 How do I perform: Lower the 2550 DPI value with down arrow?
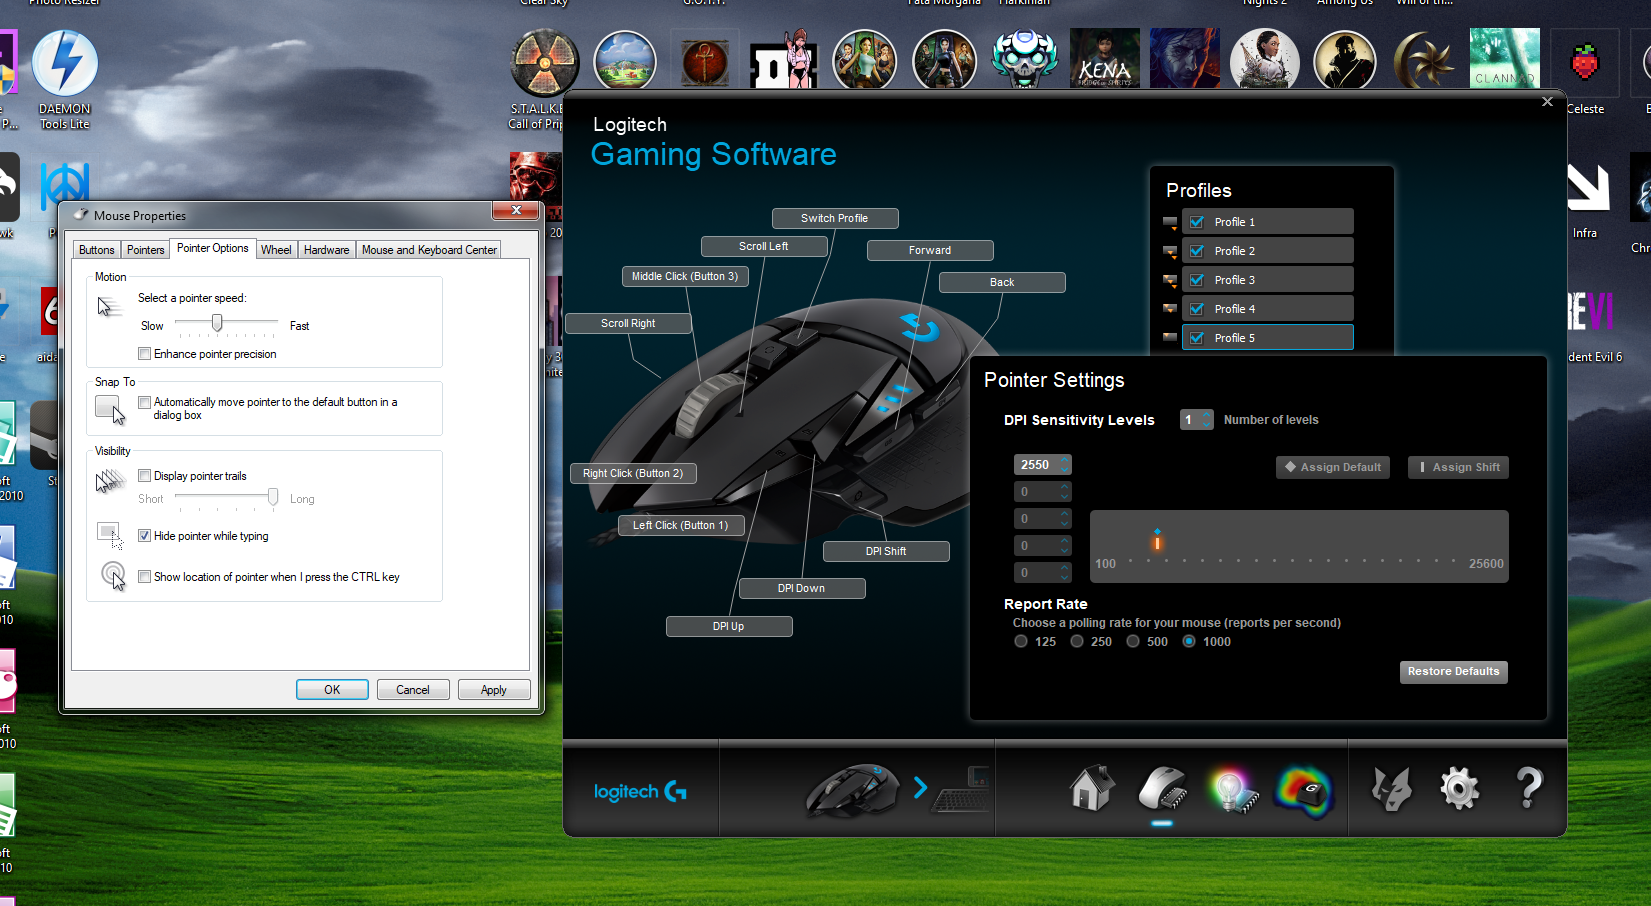click(1065, 470)
